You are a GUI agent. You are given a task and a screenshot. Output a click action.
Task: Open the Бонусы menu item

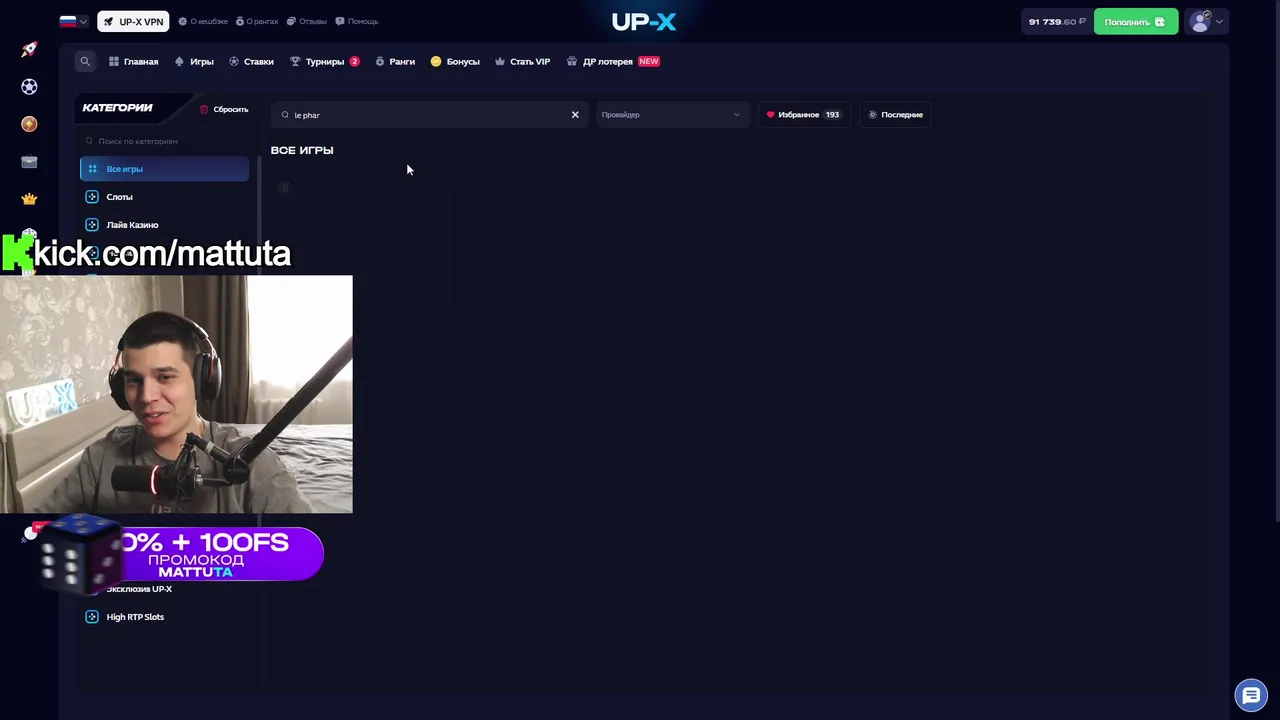455,62
